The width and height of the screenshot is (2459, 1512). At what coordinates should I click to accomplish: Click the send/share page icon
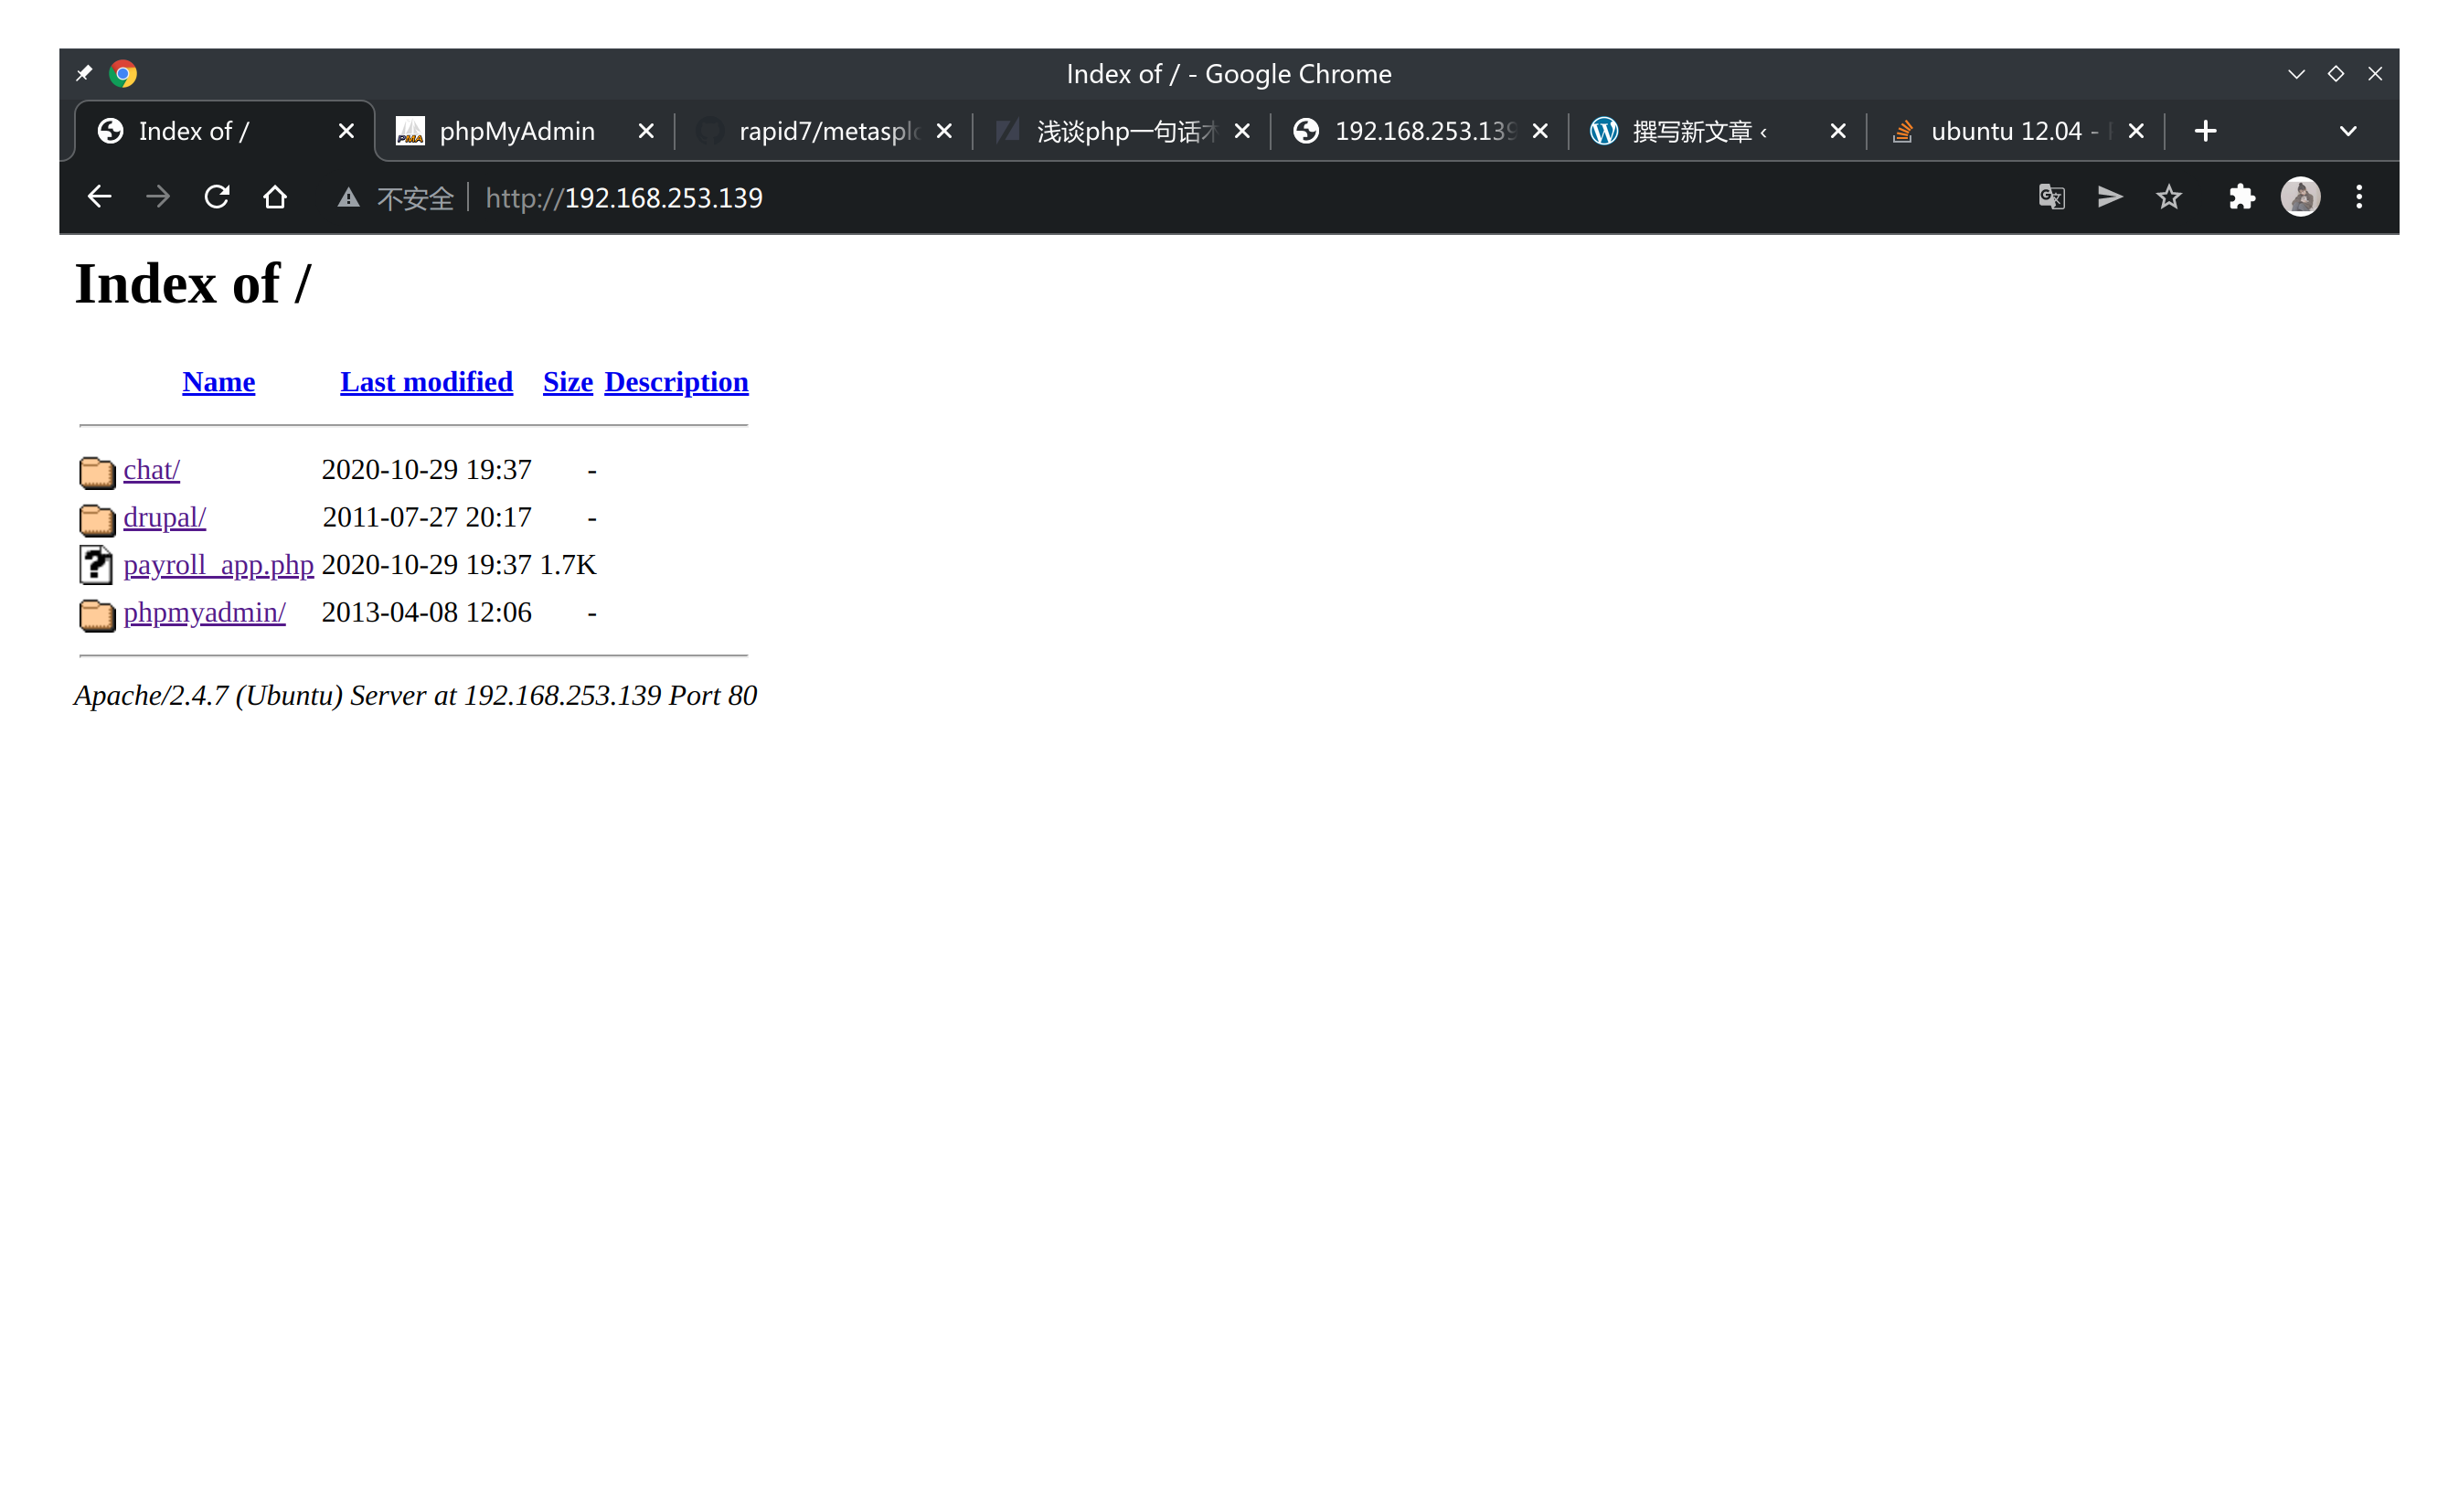2109,197
